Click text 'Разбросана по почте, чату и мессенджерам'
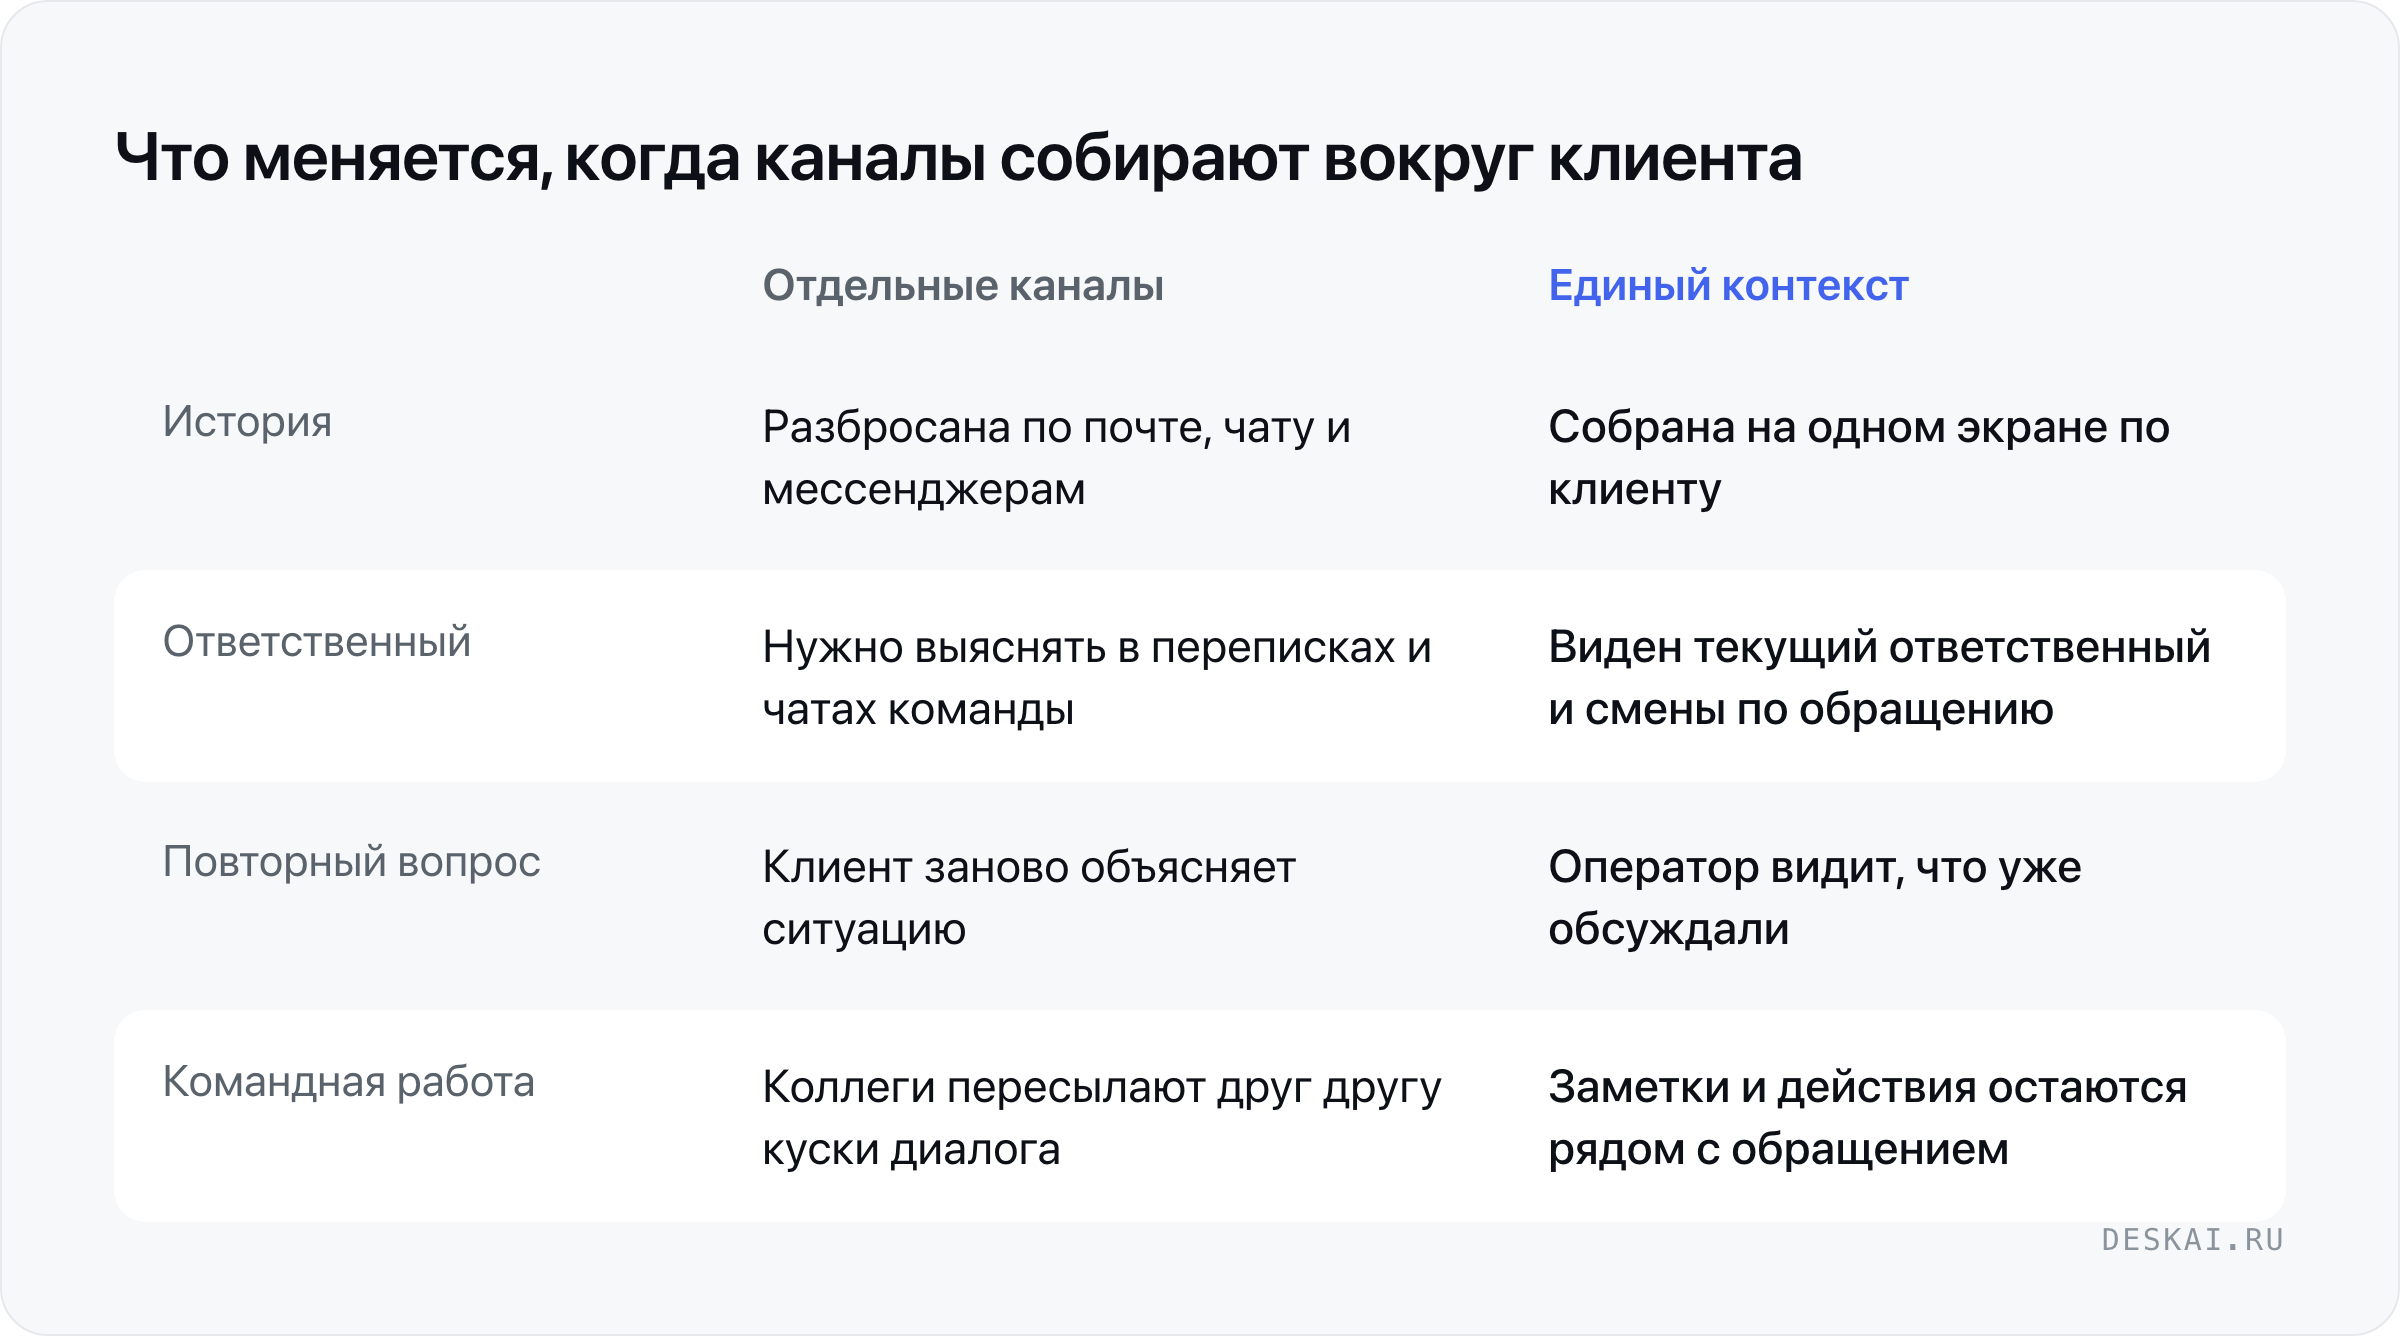The width and height of the screenshot is (2400, 1338). pos(1057,458)
